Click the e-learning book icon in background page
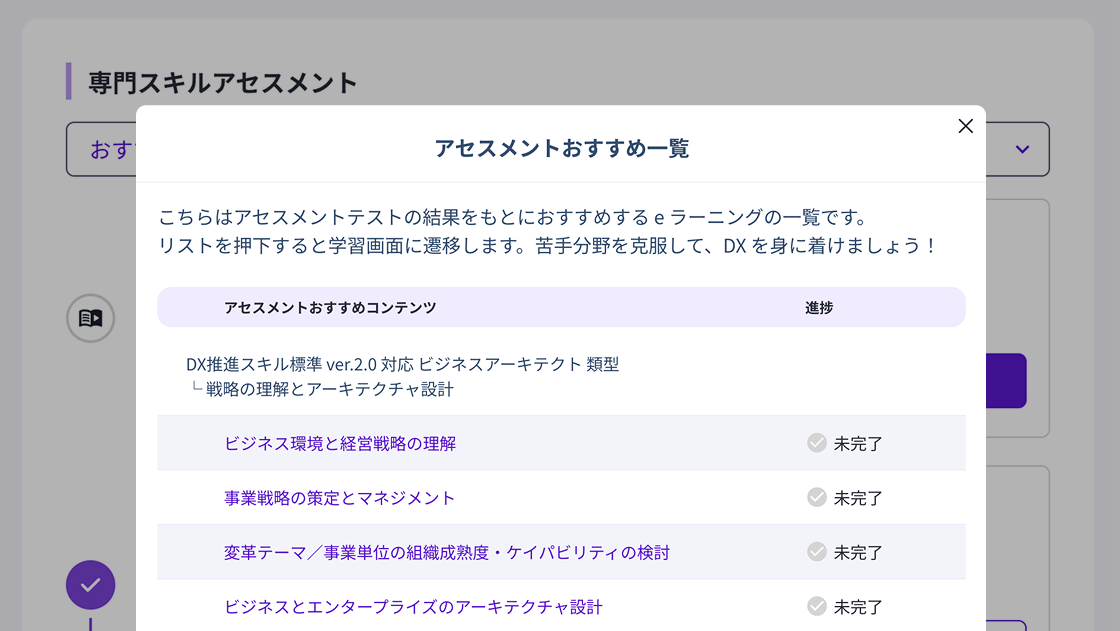Image resolution: width=1120 pixels, height=631 pixels. point(91,318)
